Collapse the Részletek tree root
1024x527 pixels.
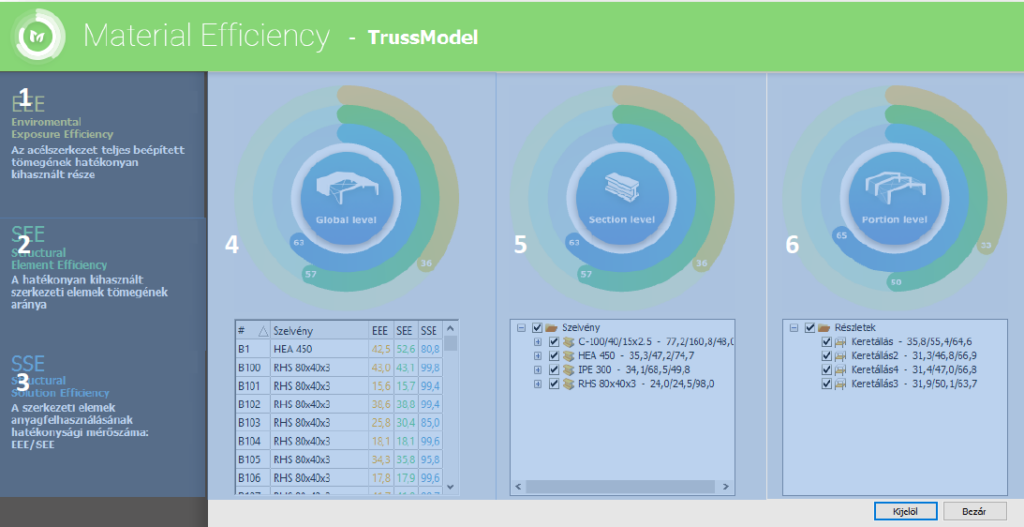[794, 328]
